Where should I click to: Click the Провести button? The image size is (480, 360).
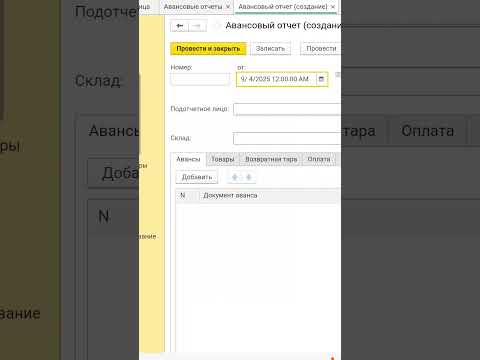[x=321, y=49]
